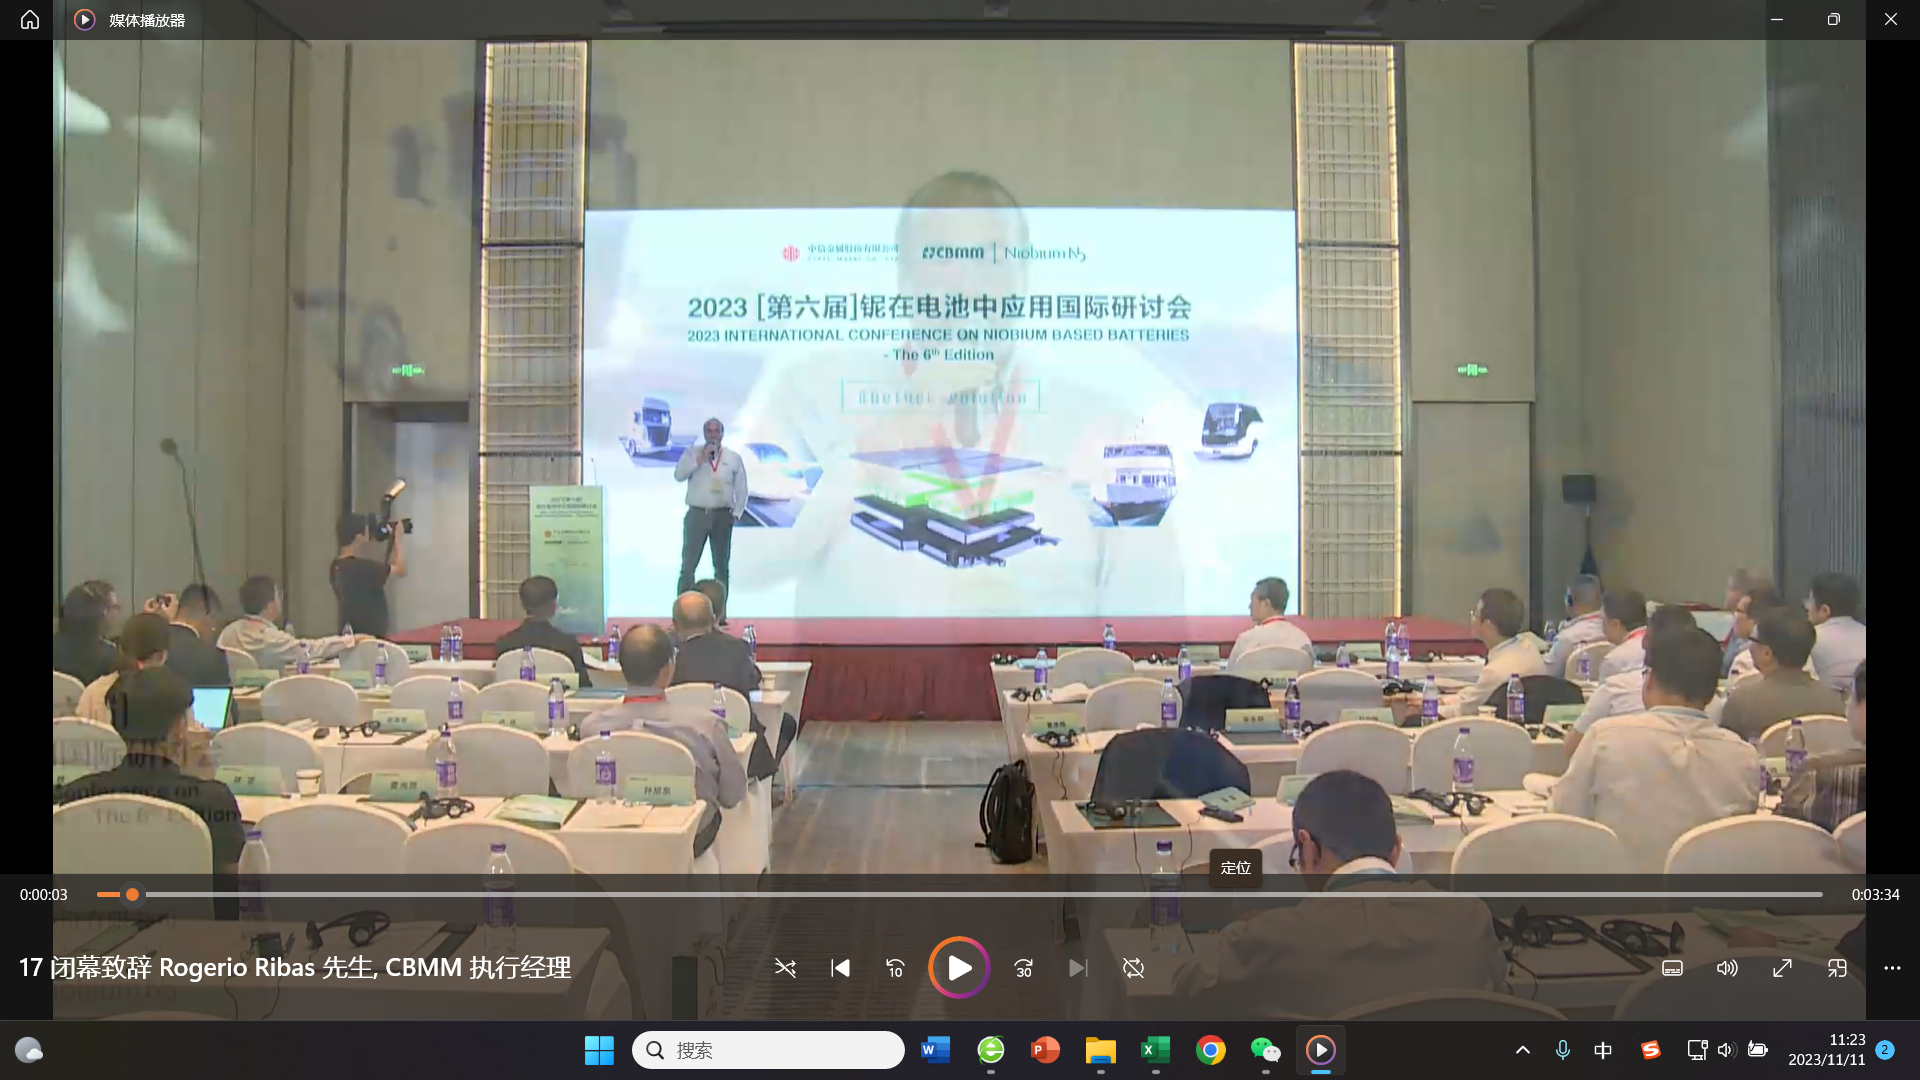This screenshot has width=1920, height=1080.
Task: Open the weather widget on the taskbar
Action: point(29,1050)
